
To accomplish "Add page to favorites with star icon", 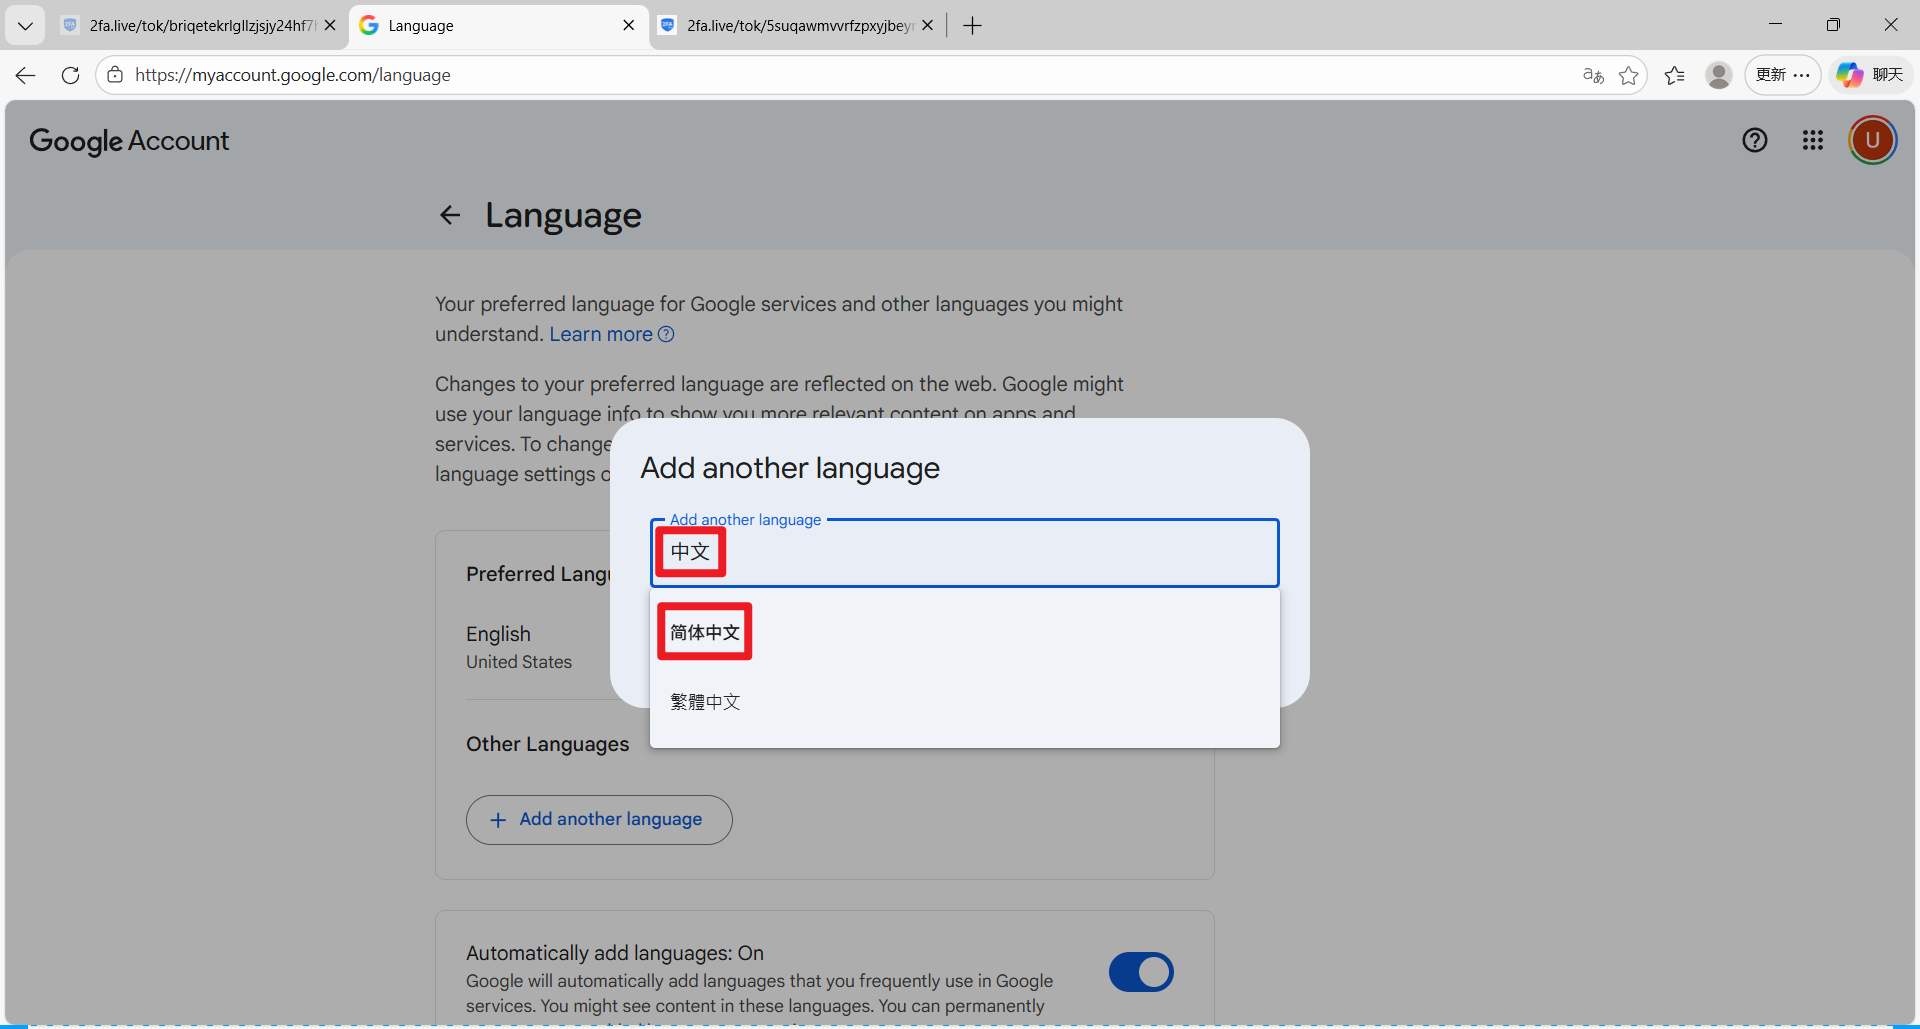I will tap(1629, 75).
